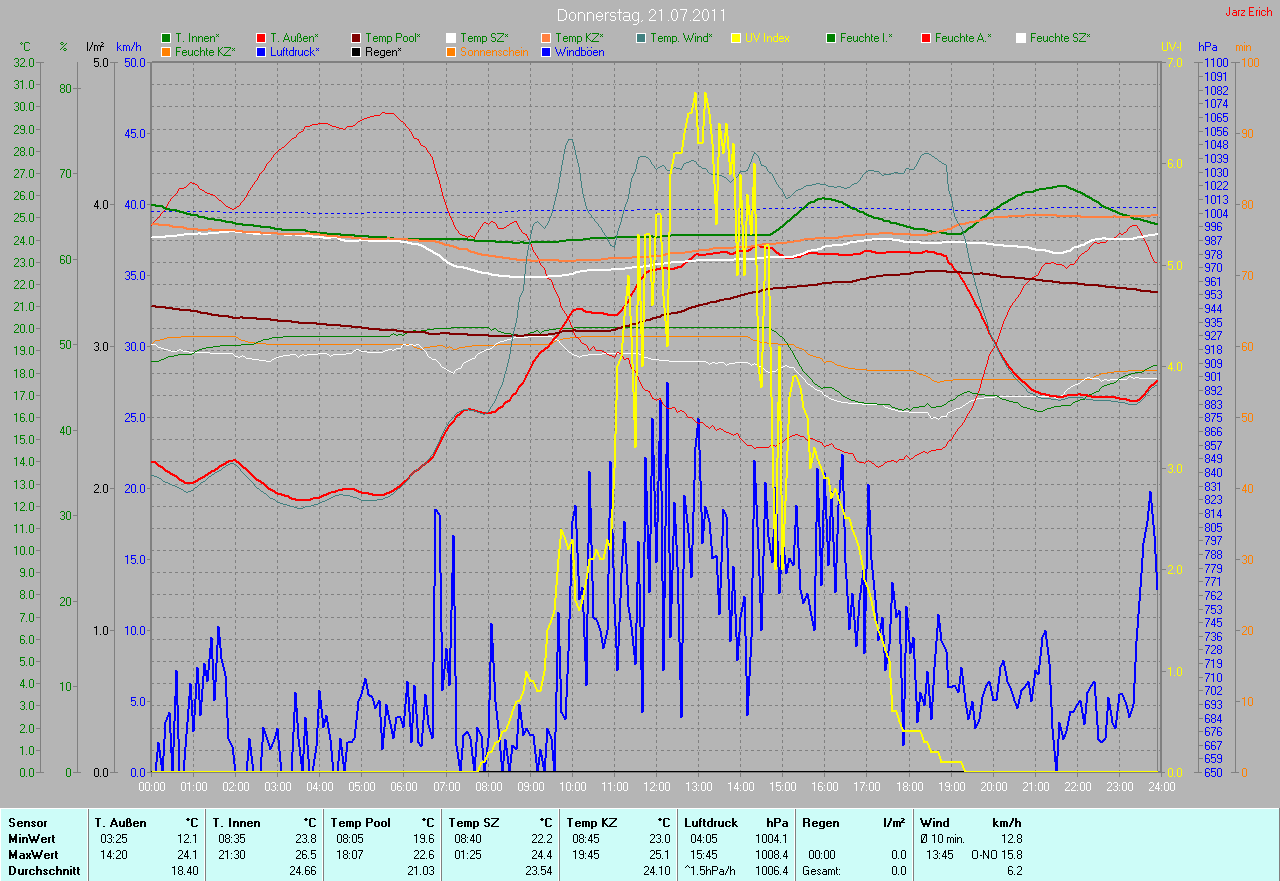Click the teal Temp. Wind legend square
The width and height of the screenshot is (1280, 881).
(x=641, y=38)
